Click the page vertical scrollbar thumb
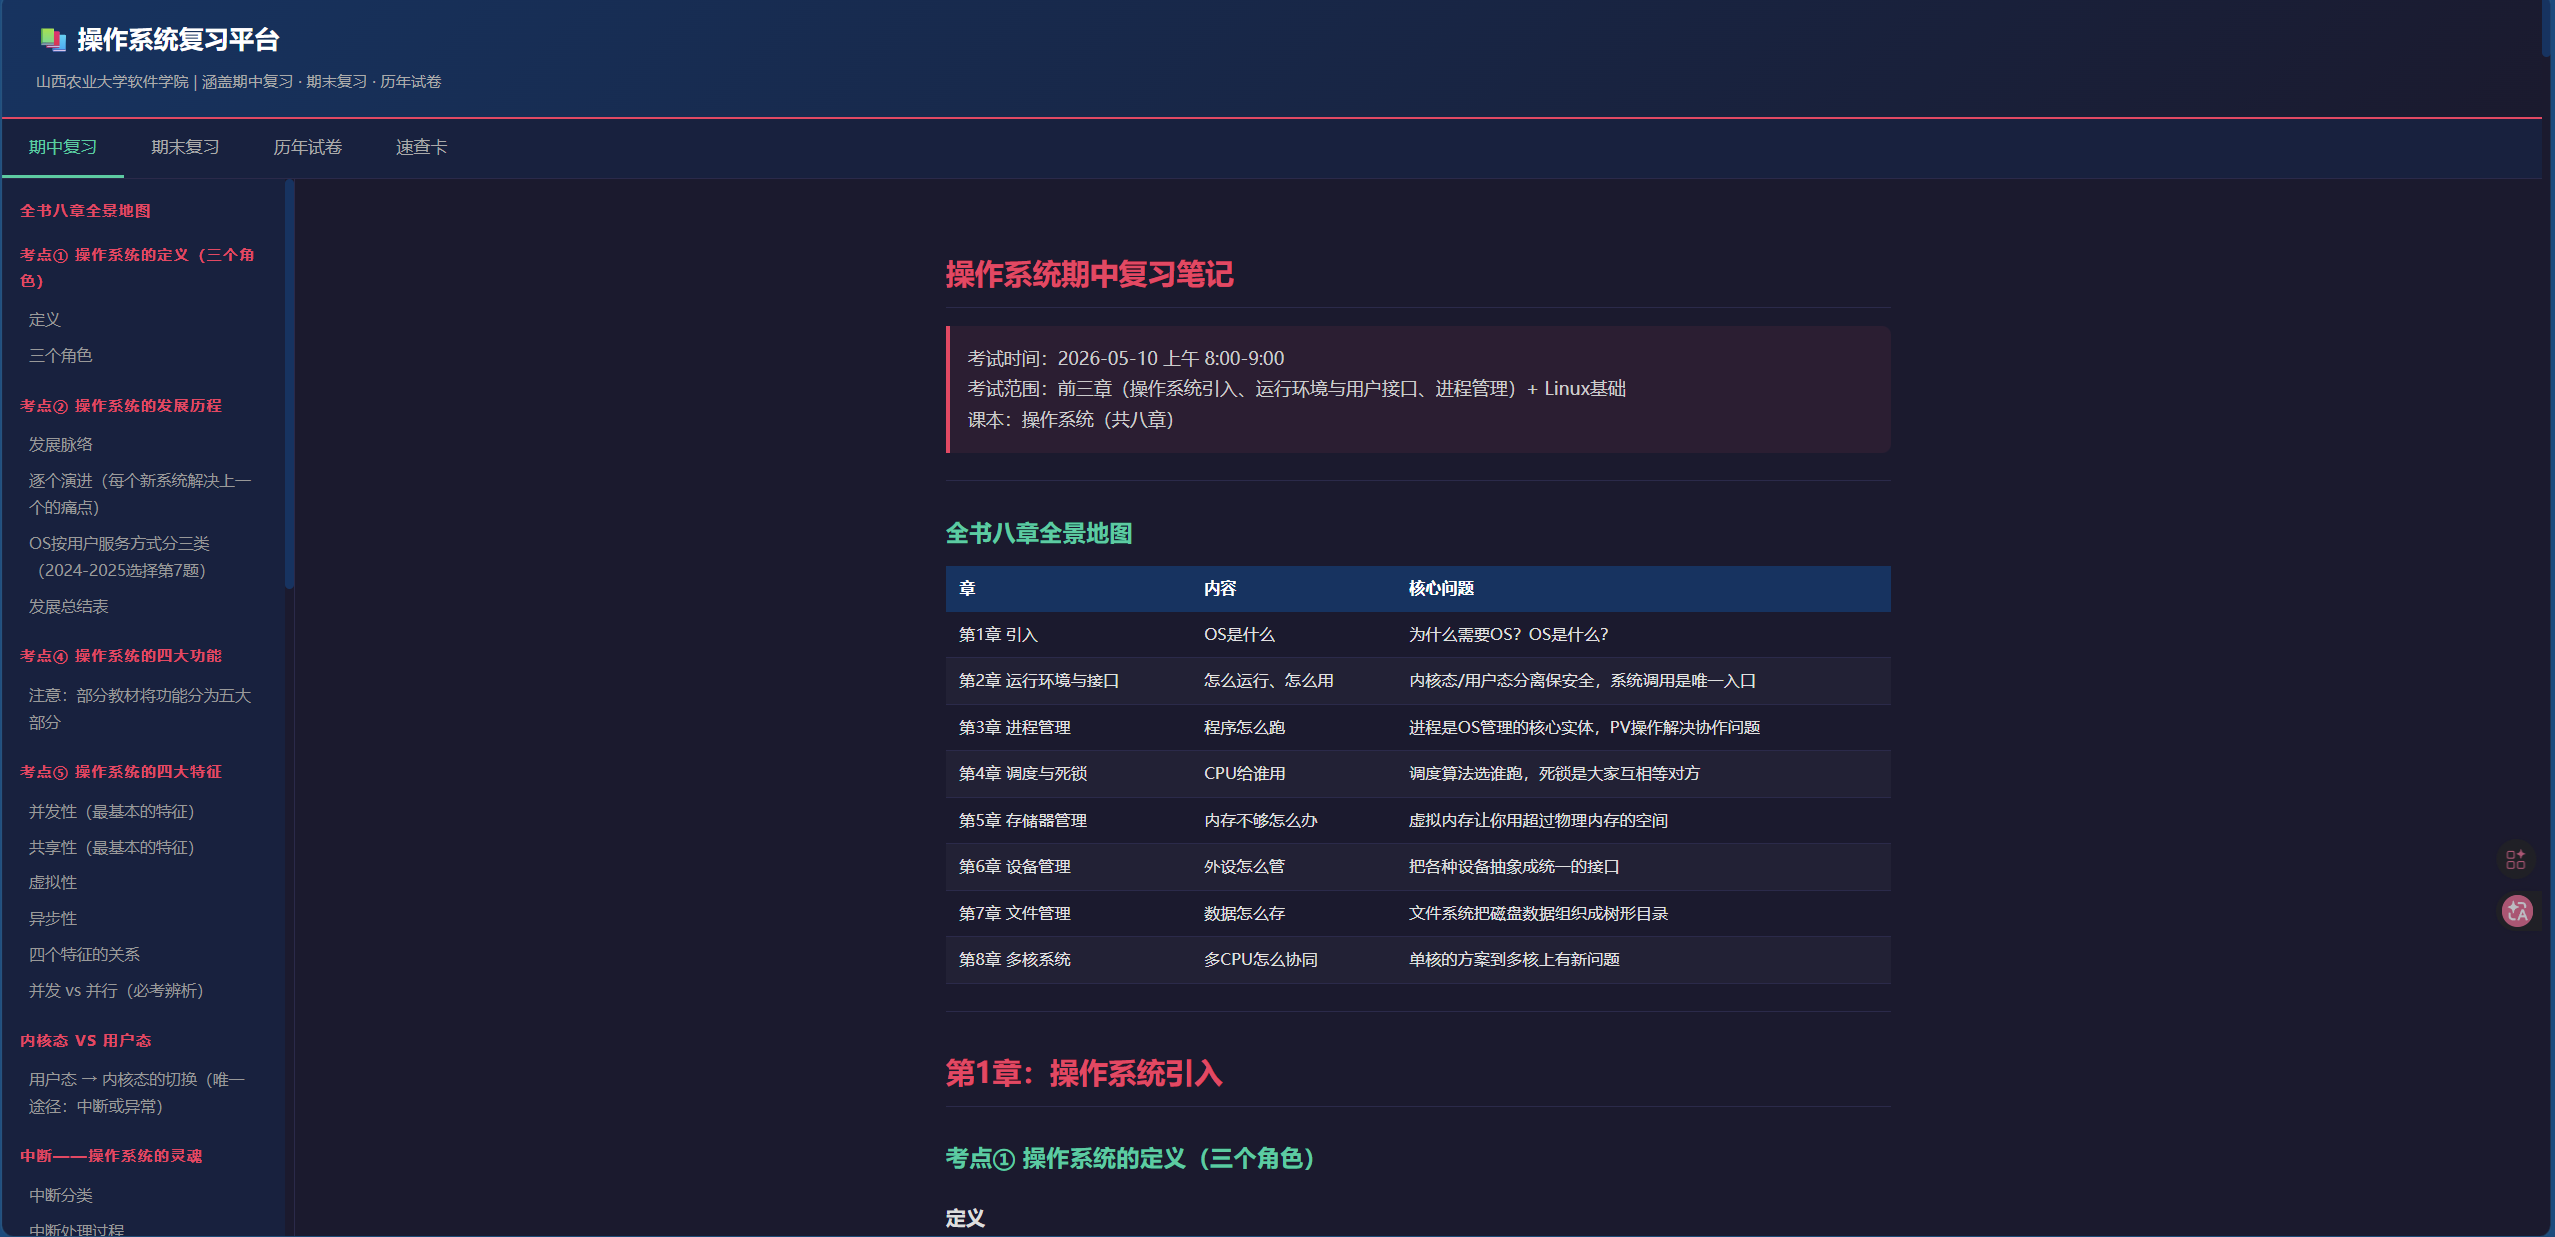 2548,28
